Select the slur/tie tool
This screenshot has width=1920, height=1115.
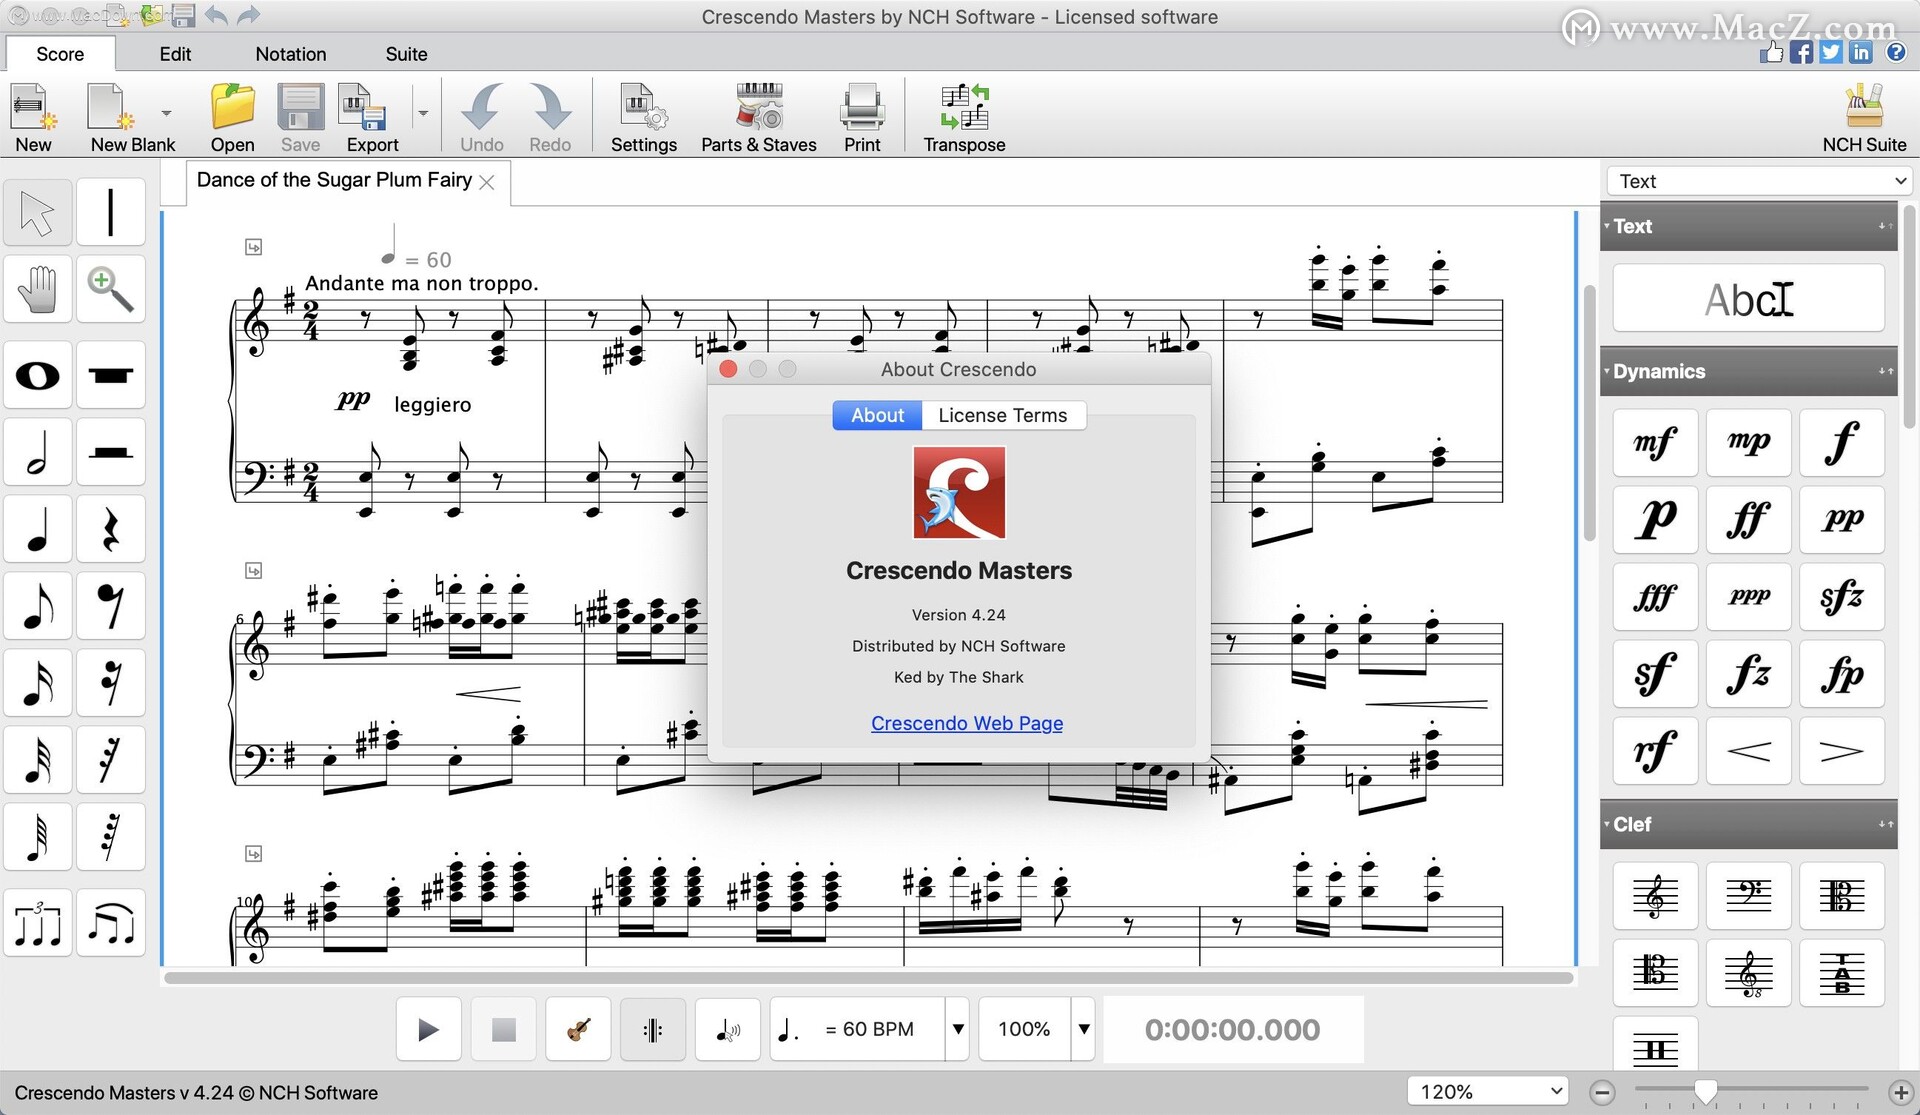[110, 923]
